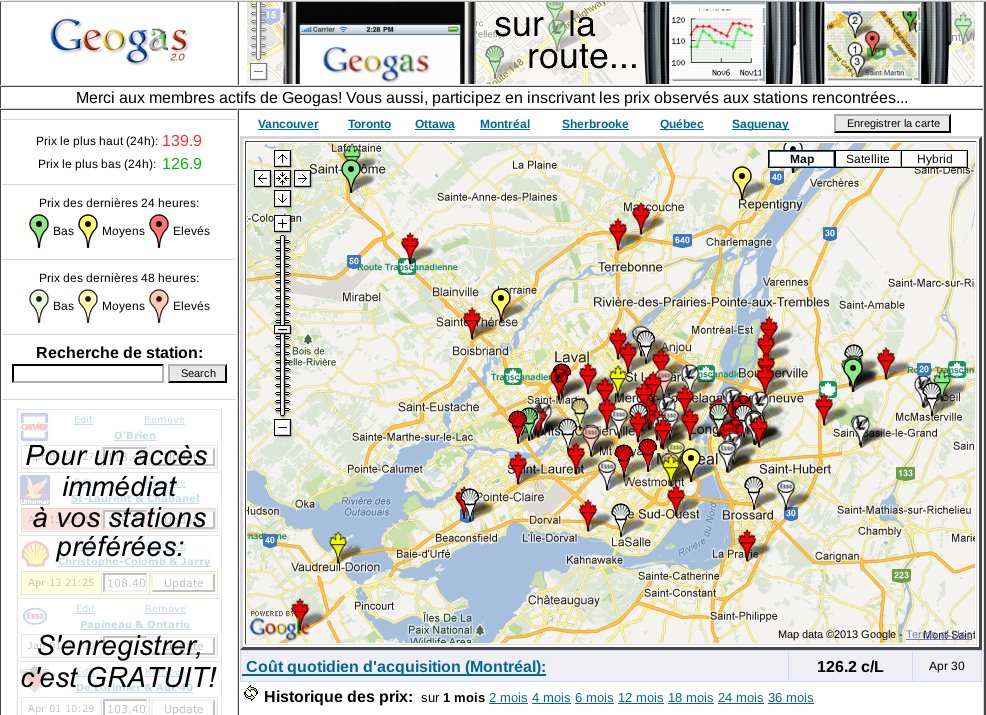
Task: Click the Geogas 2.0 logo
Action: click(119, 41)
